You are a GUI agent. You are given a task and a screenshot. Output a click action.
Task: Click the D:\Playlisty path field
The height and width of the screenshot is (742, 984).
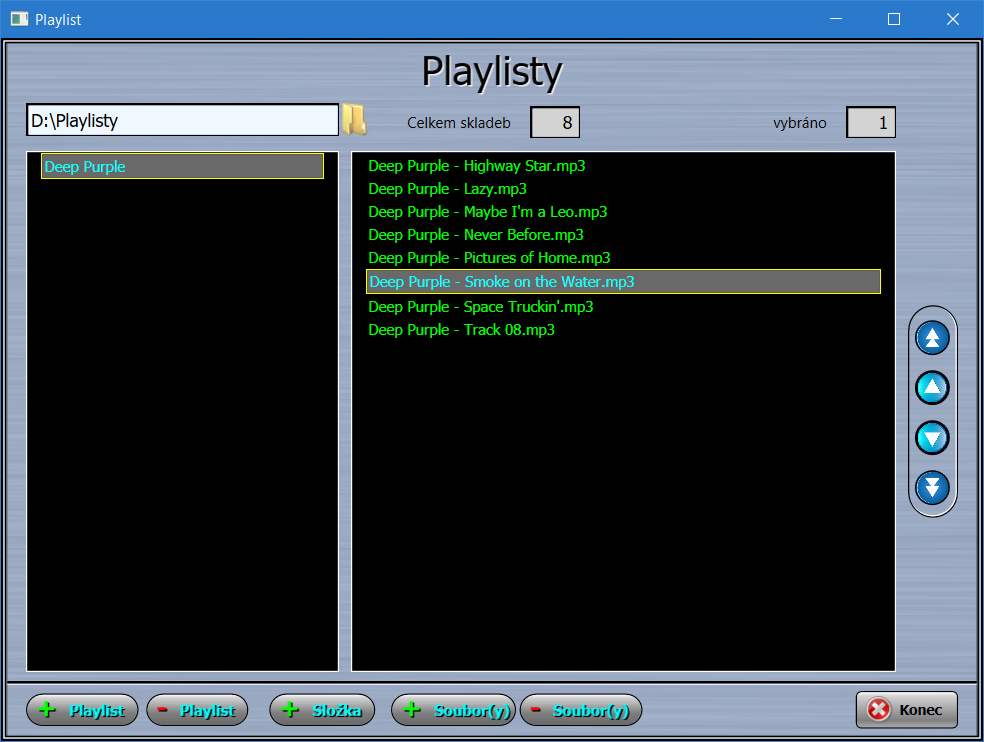click(x=182, y=119)
